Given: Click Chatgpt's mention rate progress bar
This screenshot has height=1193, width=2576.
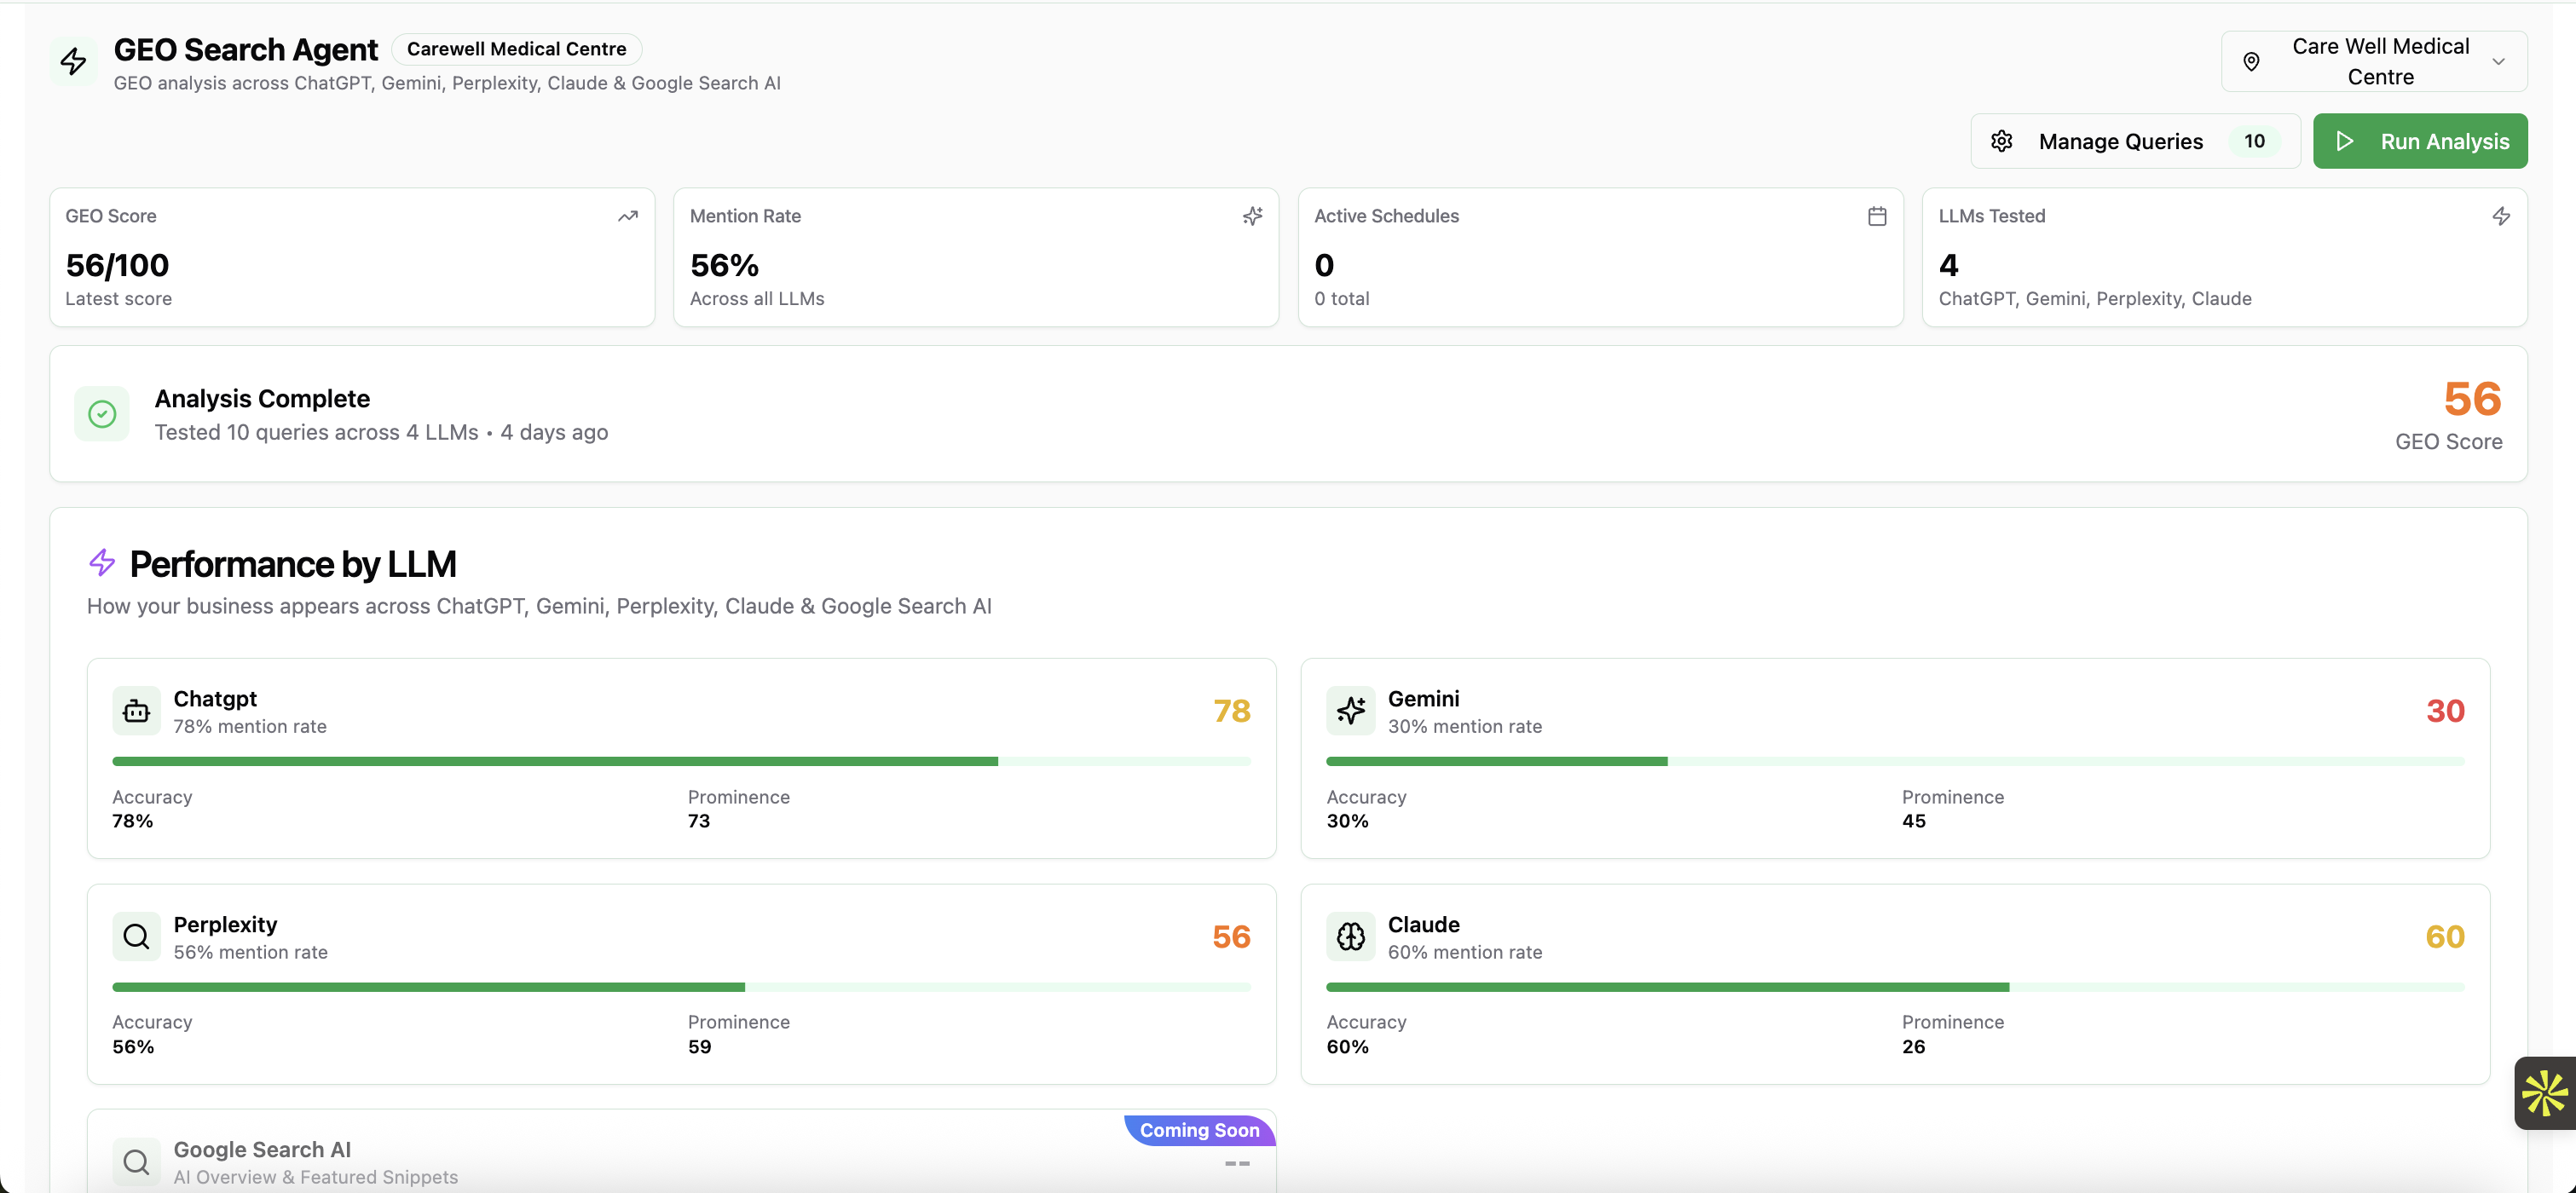Looking at the screenshot, I should [x=682, y=761].
